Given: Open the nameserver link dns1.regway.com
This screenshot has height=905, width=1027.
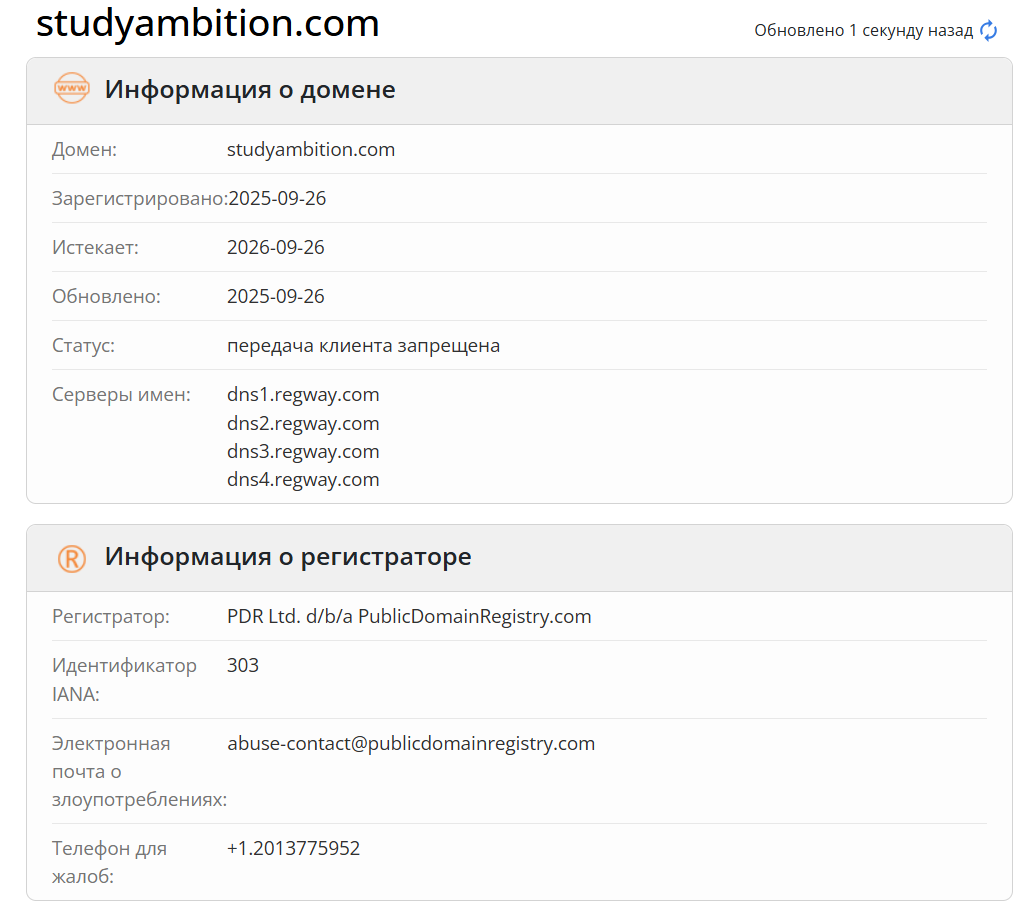Looking at the screenshot, I should [302, 394].
